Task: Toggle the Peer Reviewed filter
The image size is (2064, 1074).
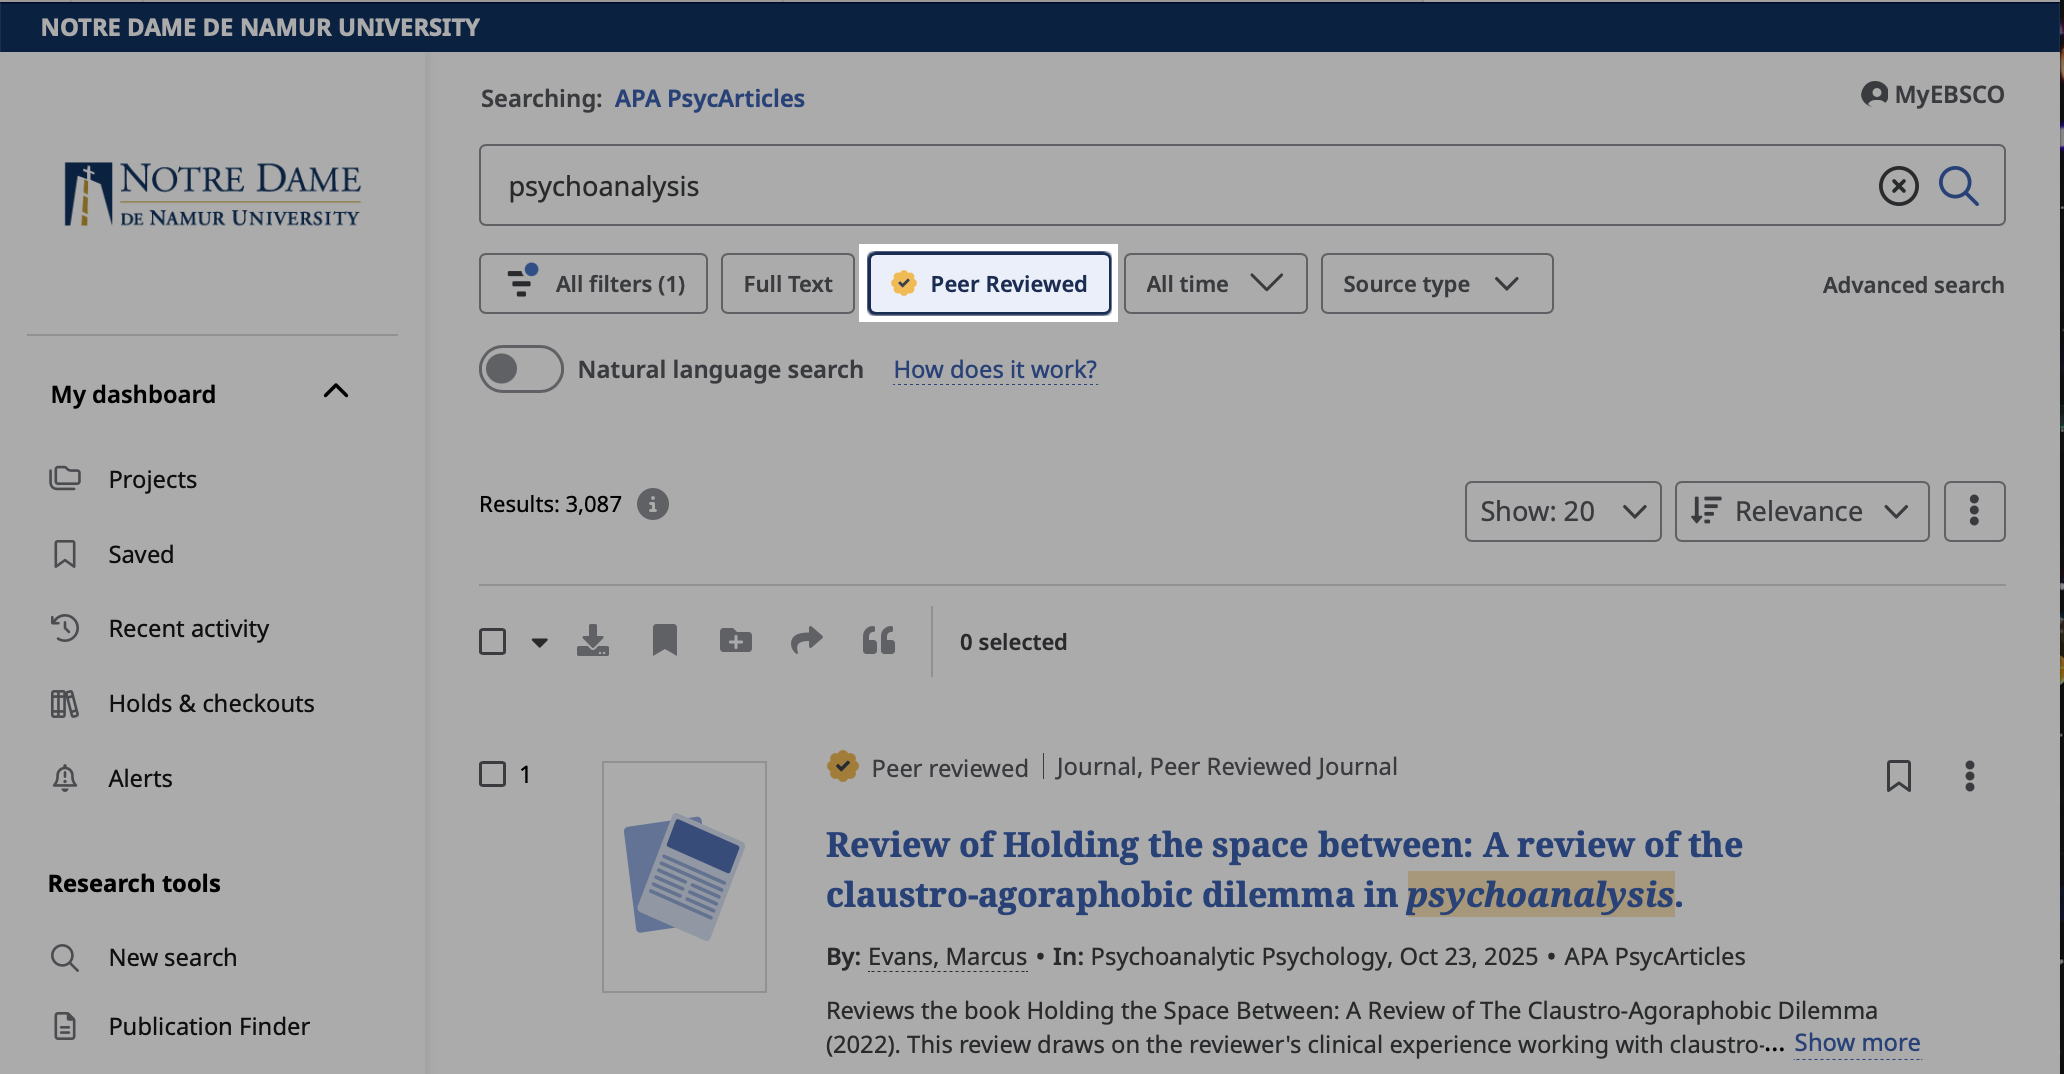Action: pos(989,283)
